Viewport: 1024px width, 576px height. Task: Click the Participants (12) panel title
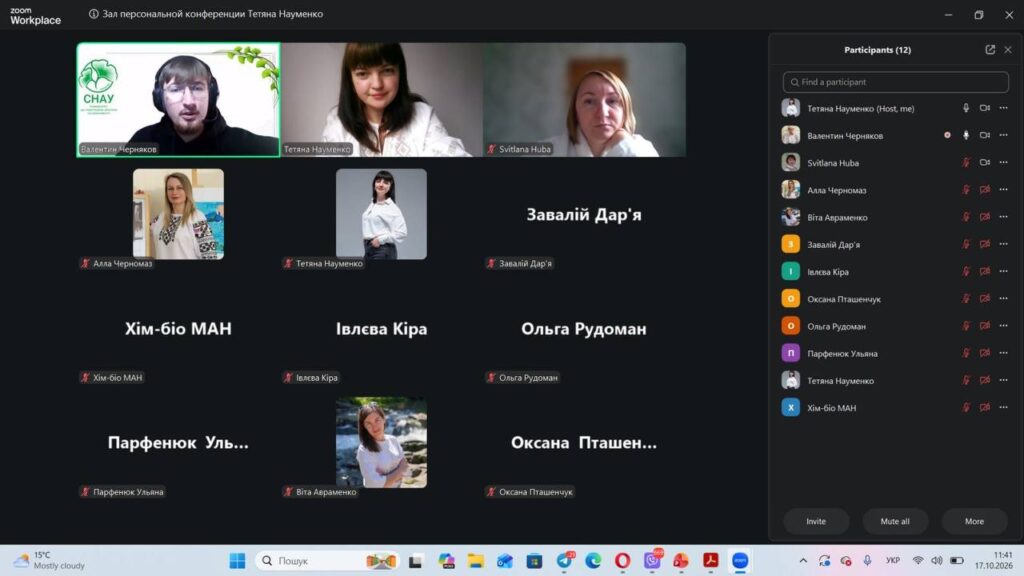877,50
